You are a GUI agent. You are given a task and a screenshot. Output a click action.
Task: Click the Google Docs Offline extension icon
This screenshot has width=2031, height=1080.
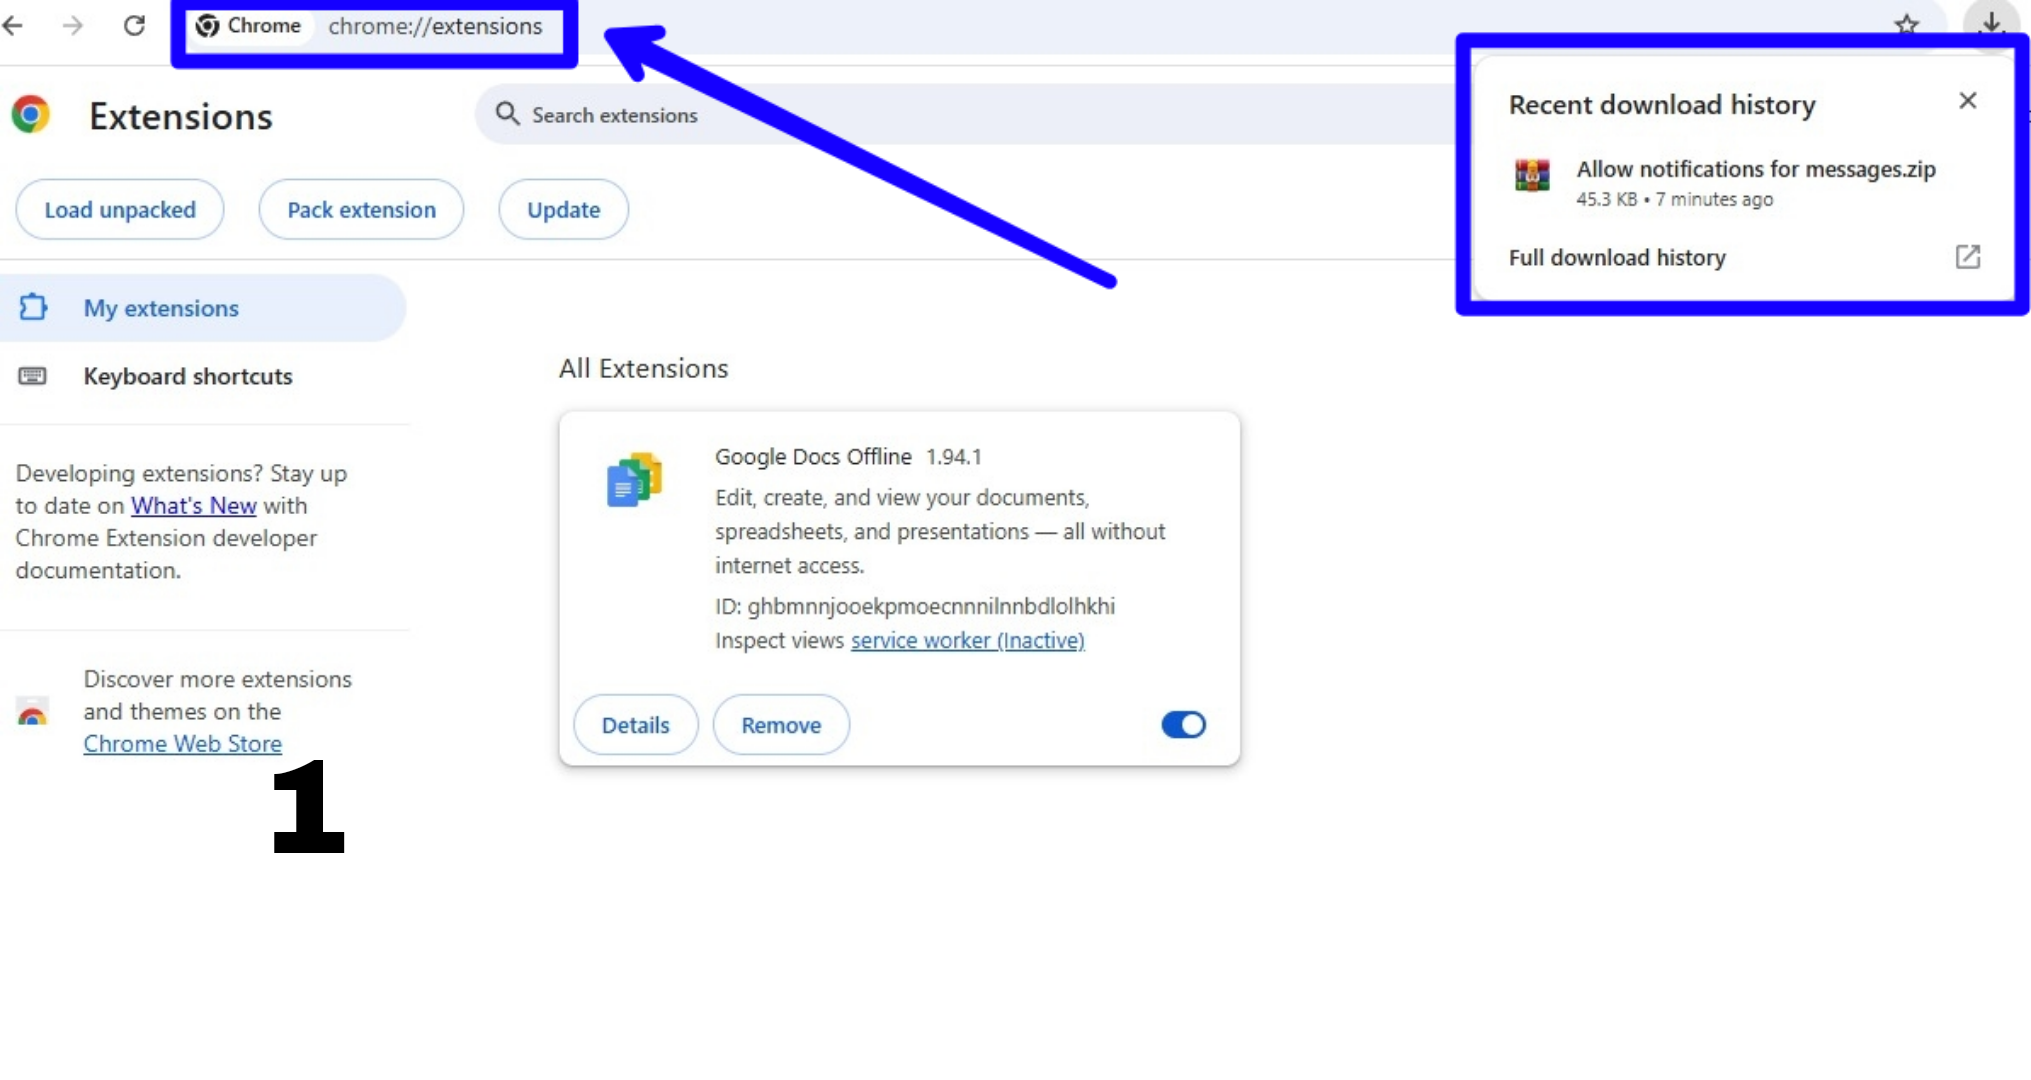click(x=634, y=480)
